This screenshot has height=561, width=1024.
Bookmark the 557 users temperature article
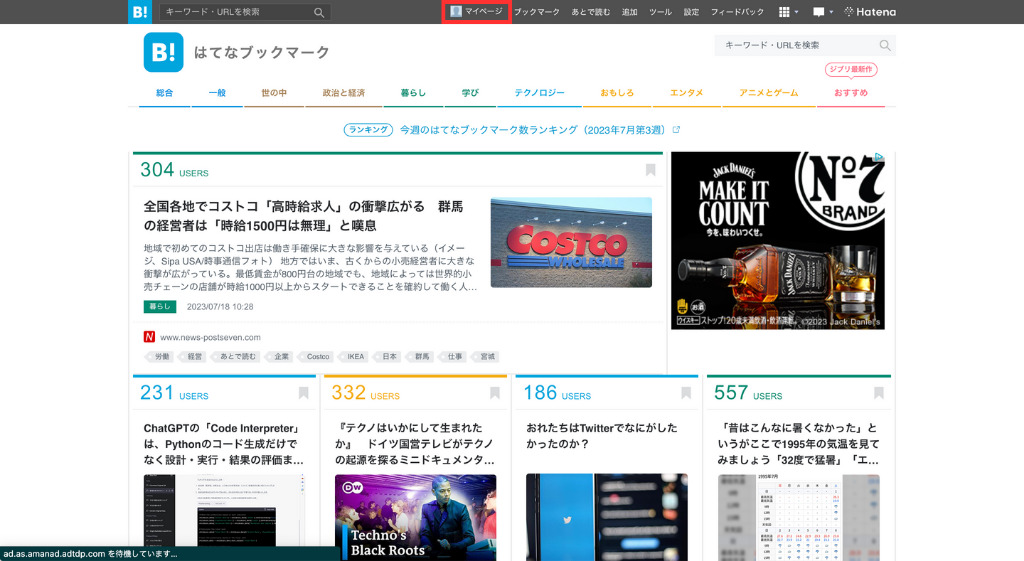(x=879, y=393)
